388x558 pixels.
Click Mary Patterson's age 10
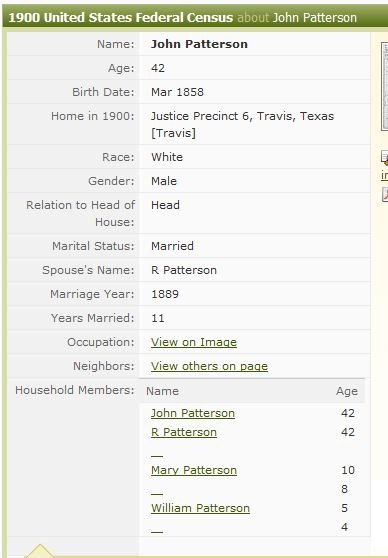[x=348, y=470]
